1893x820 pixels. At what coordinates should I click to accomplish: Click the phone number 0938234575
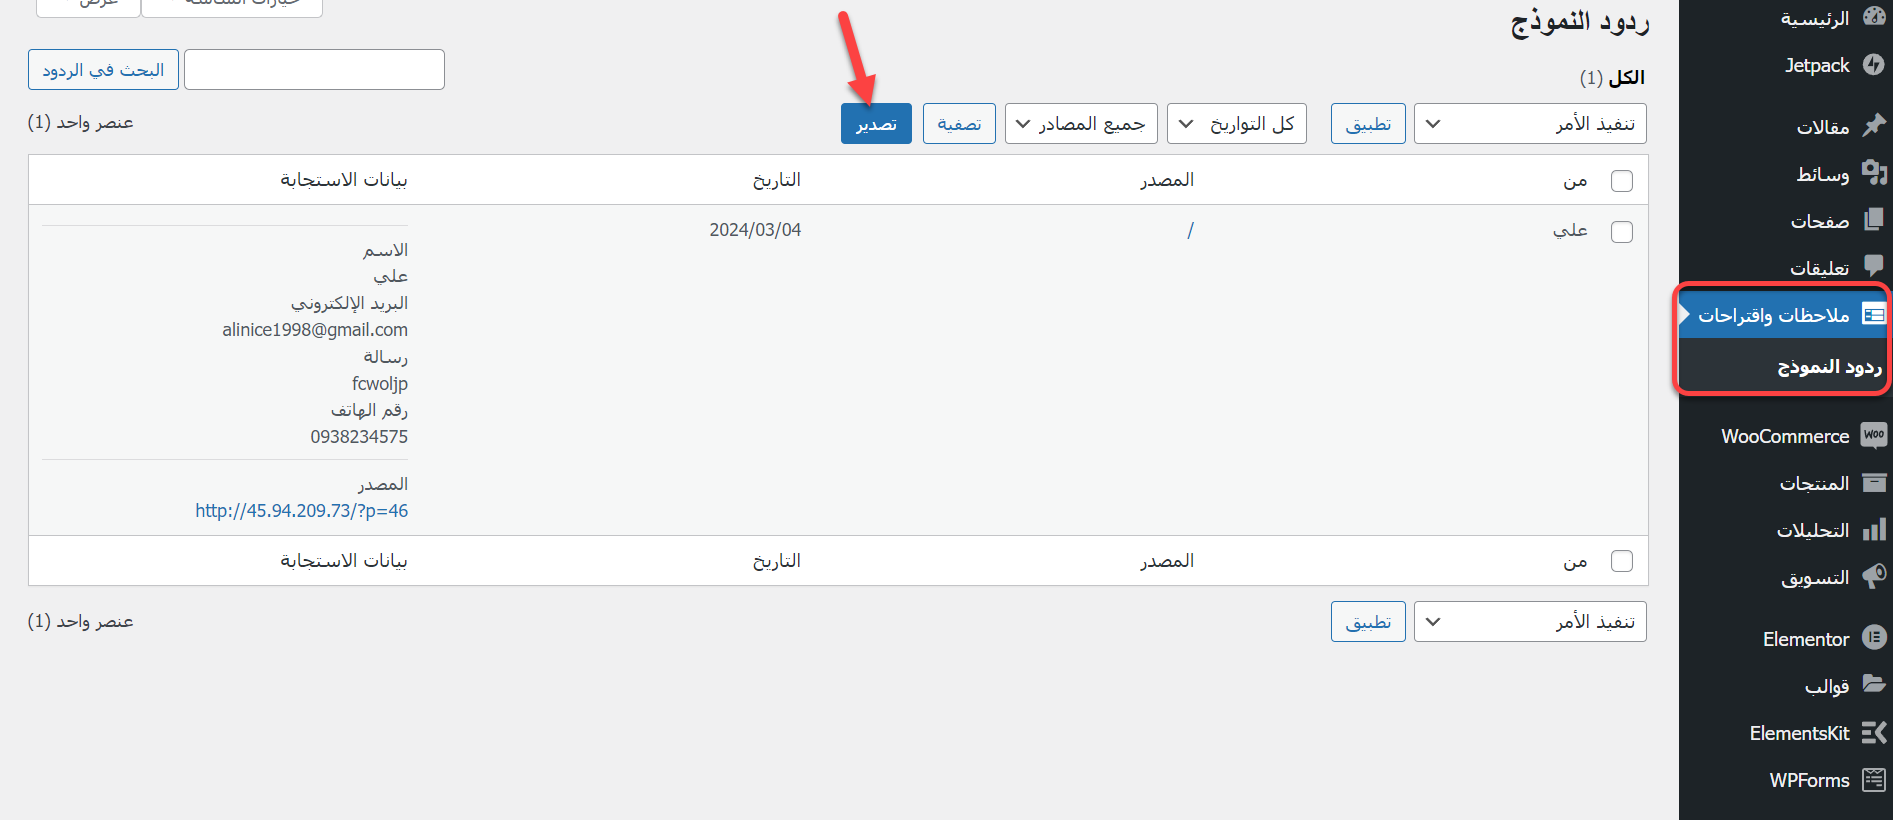click(359, 437)
